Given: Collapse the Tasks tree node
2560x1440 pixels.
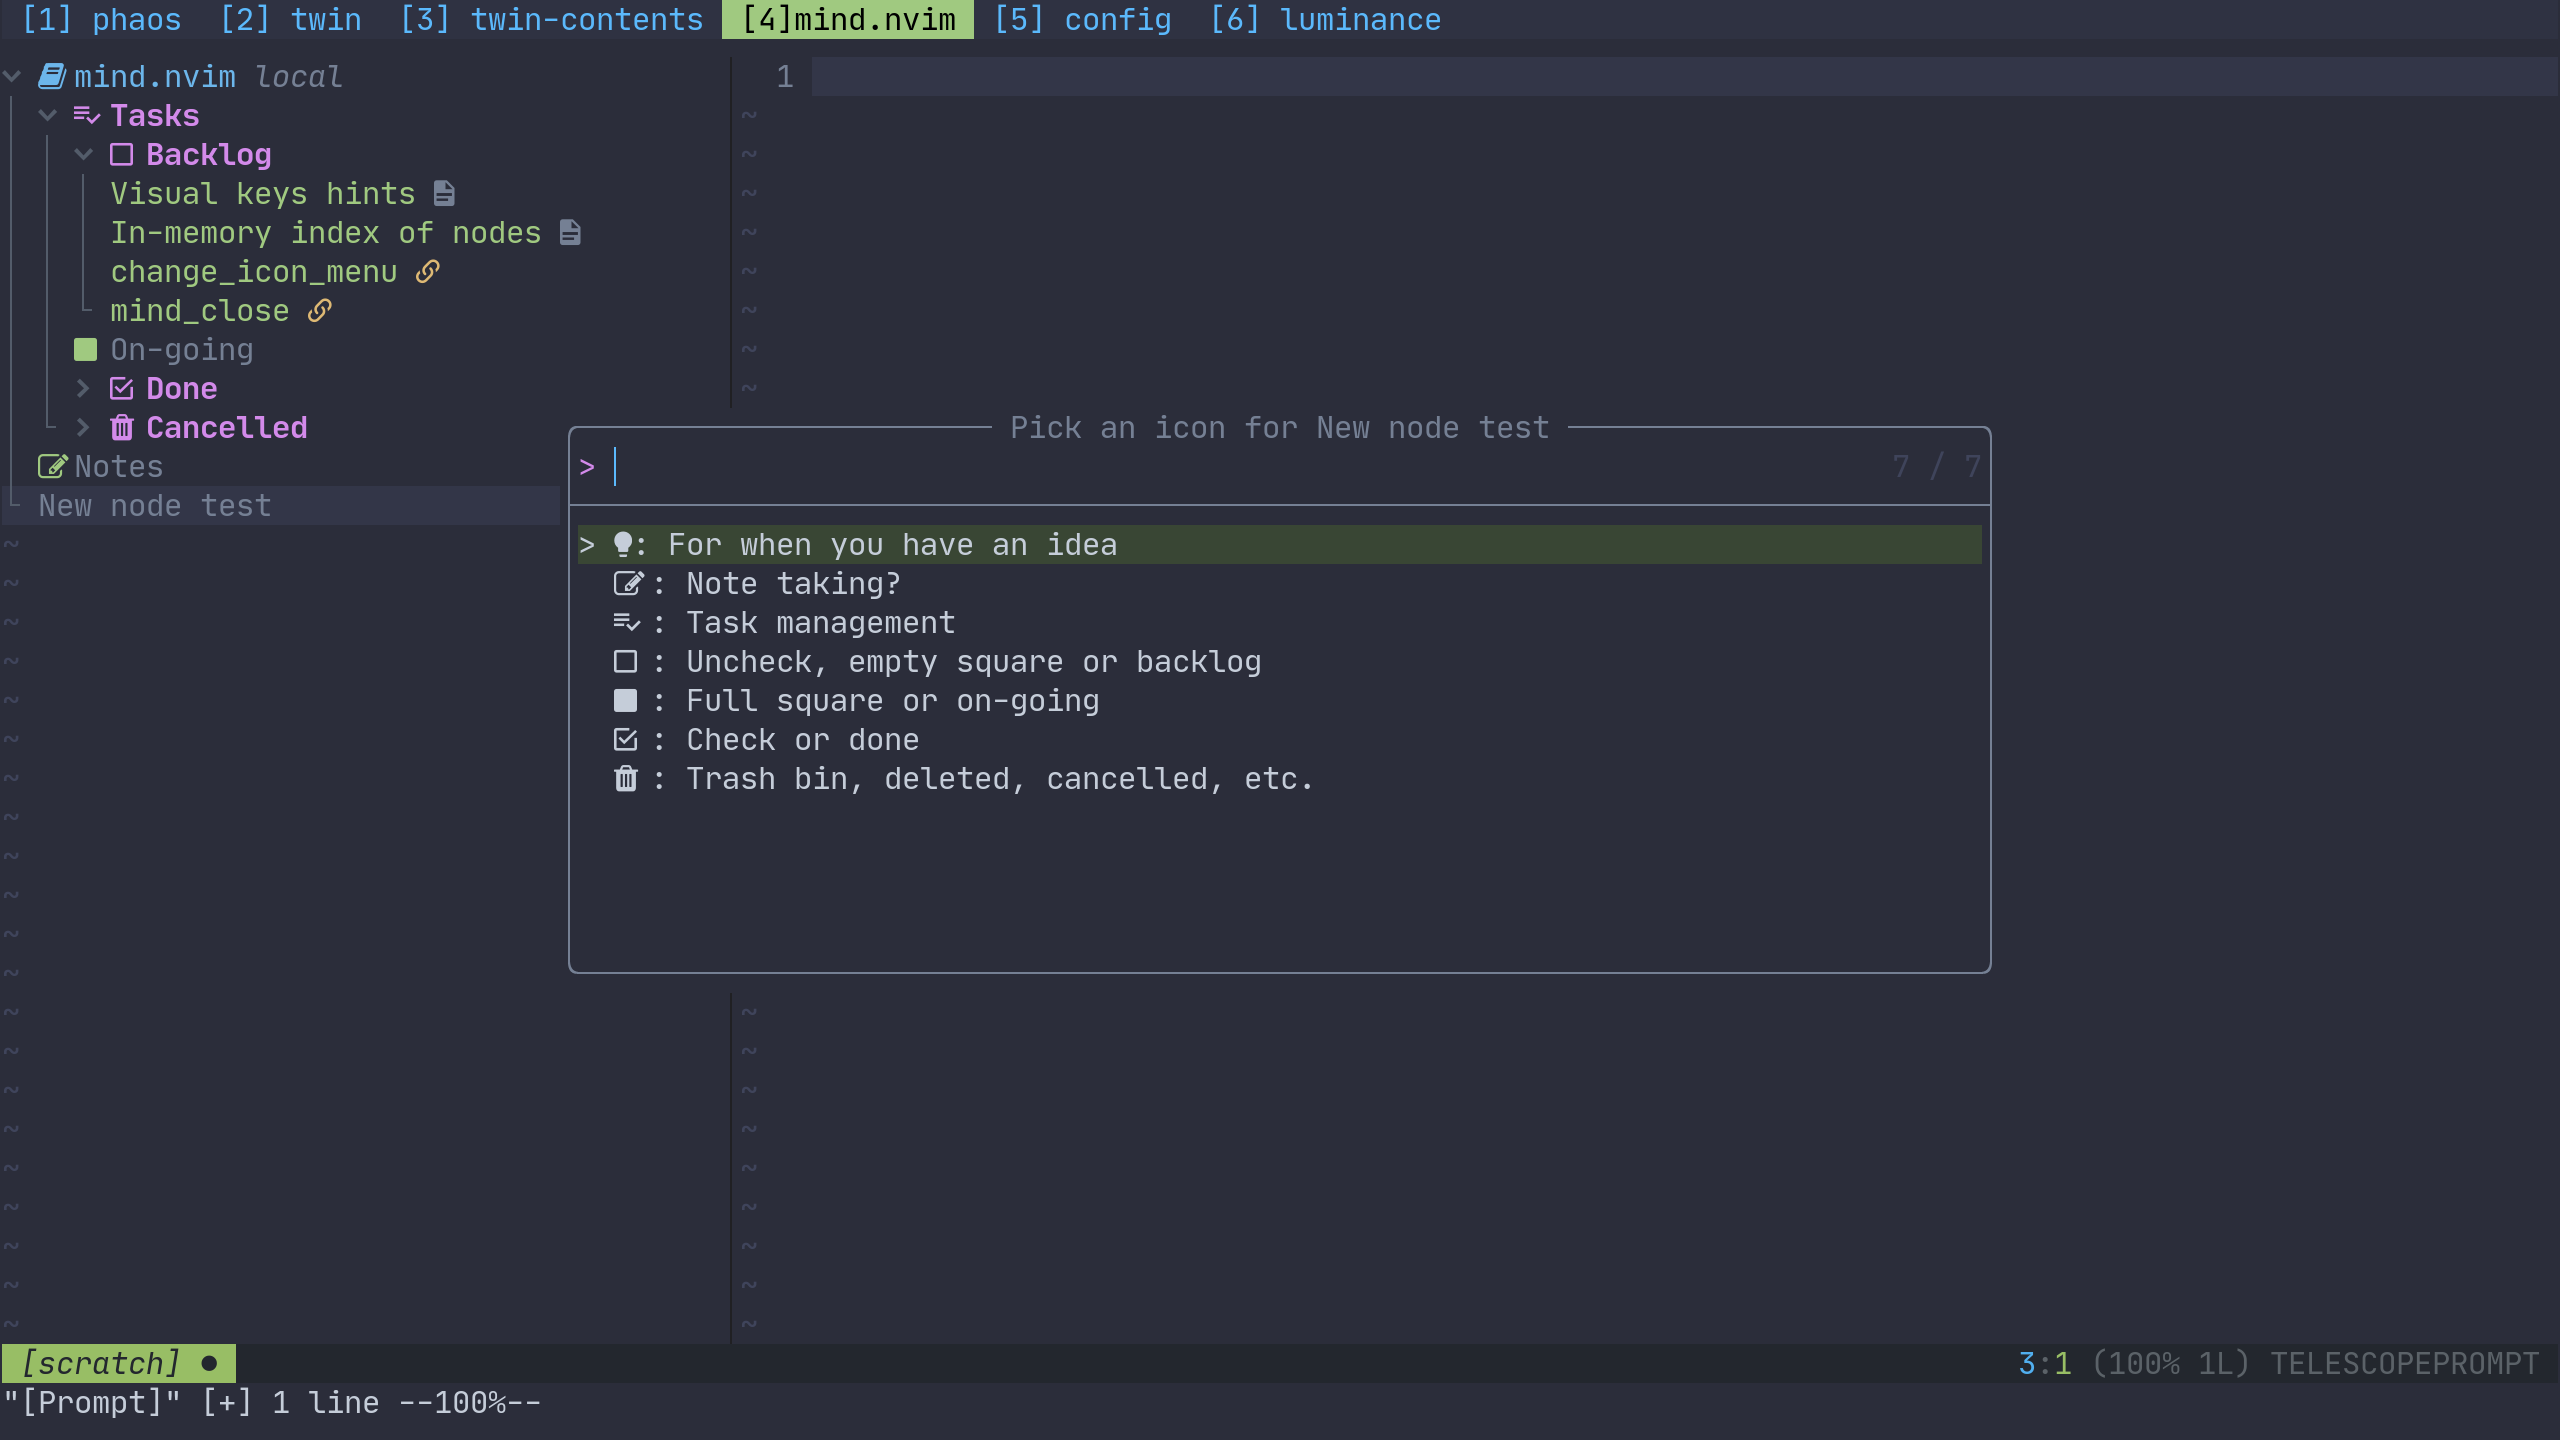Looking at the screenshot, I should point(47,114).
